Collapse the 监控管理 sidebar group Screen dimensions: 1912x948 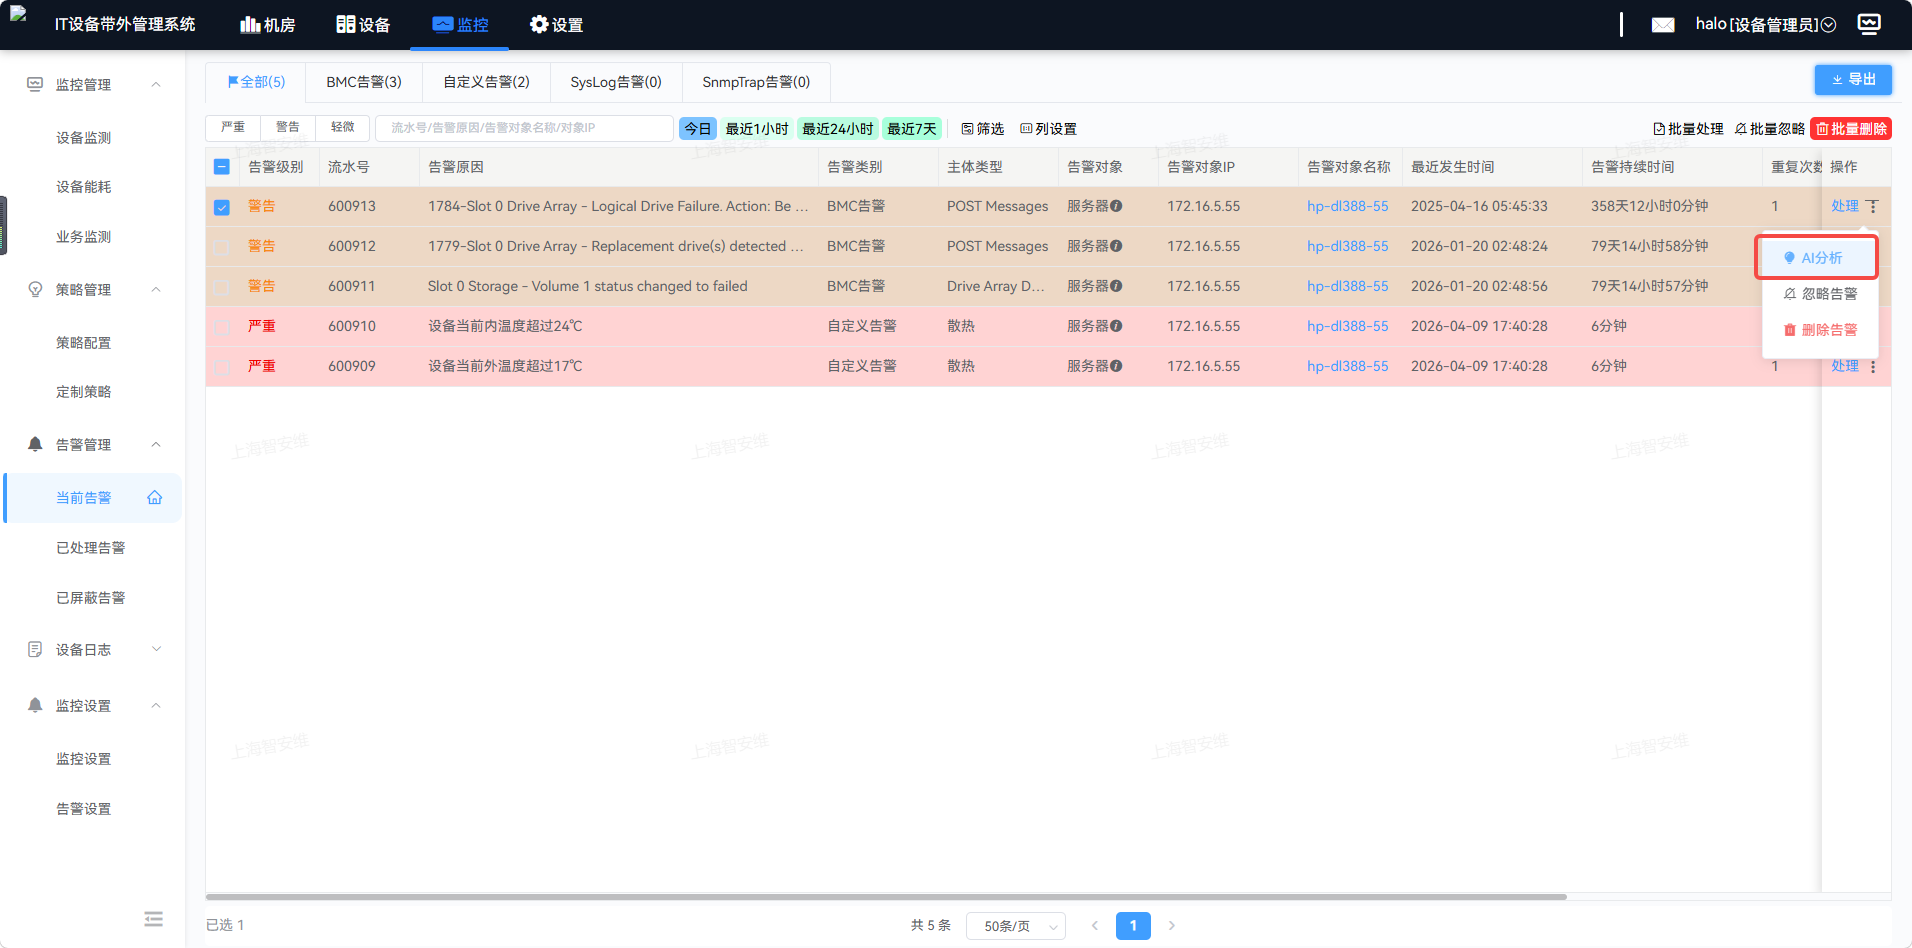click(x=93, y=85)
